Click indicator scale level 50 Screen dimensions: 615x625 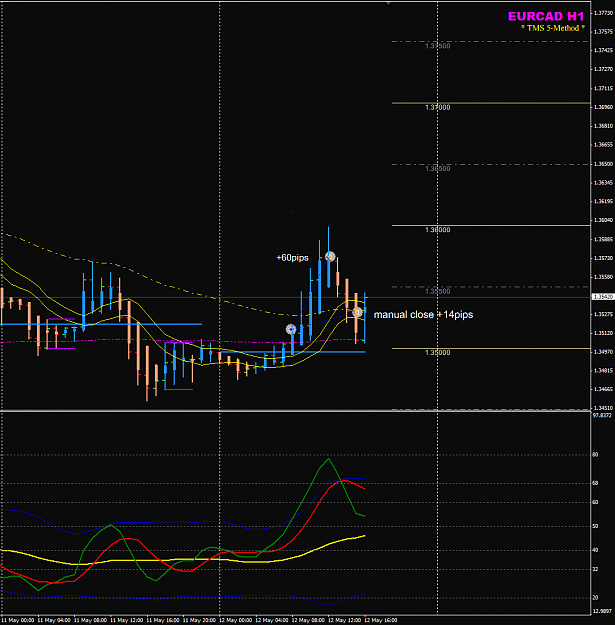pyautogui.click(x=595, y=527)
